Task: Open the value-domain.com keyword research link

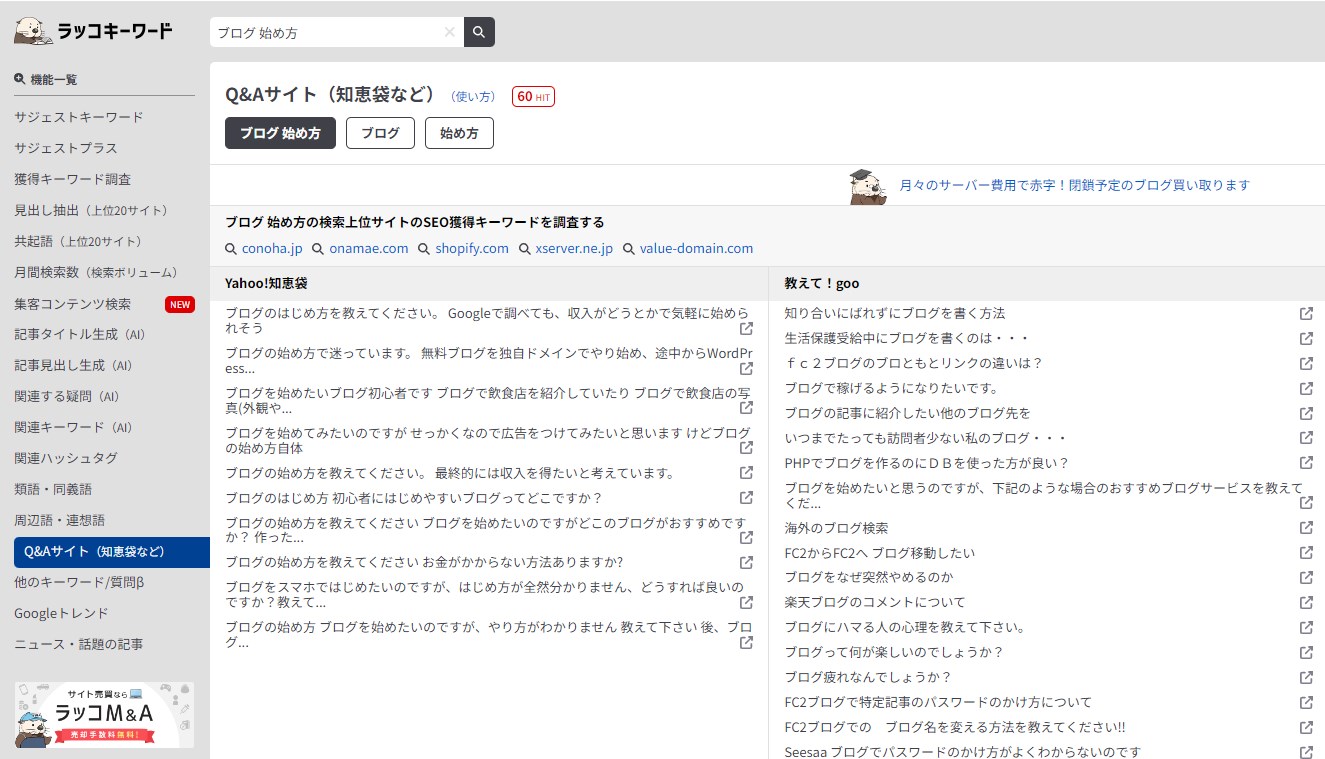Action: pos(697,248)
